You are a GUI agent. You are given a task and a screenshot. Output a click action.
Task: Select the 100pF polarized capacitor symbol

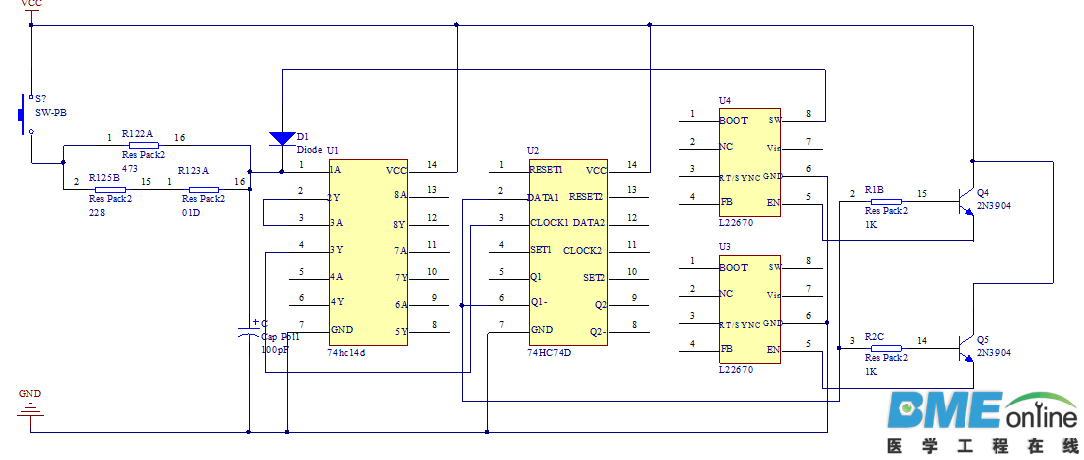[248, 332]
